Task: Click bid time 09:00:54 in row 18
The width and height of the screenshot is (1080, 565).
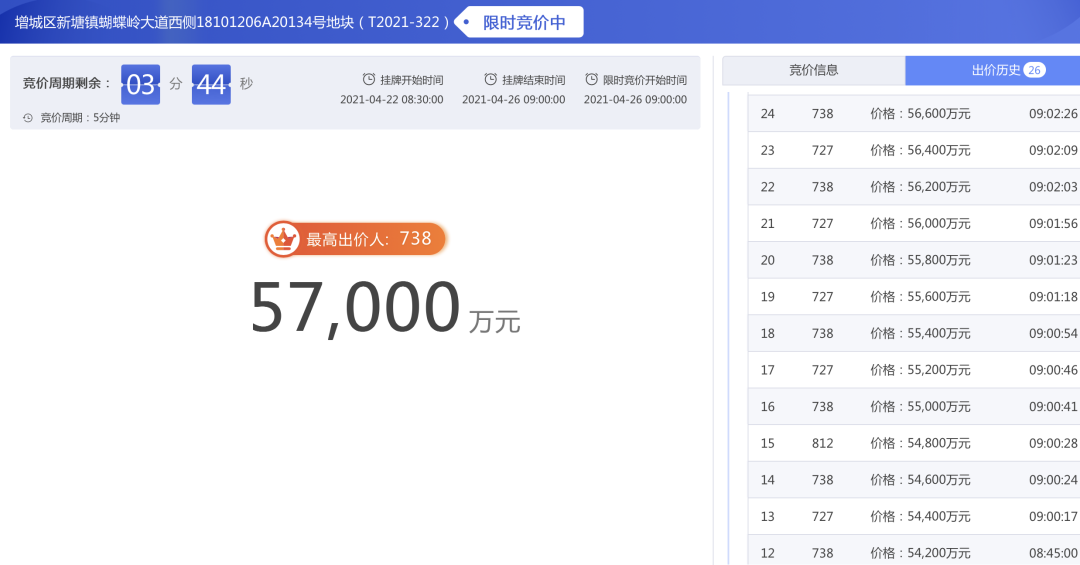Action: pyautogui.click(x=1053, y=333)
